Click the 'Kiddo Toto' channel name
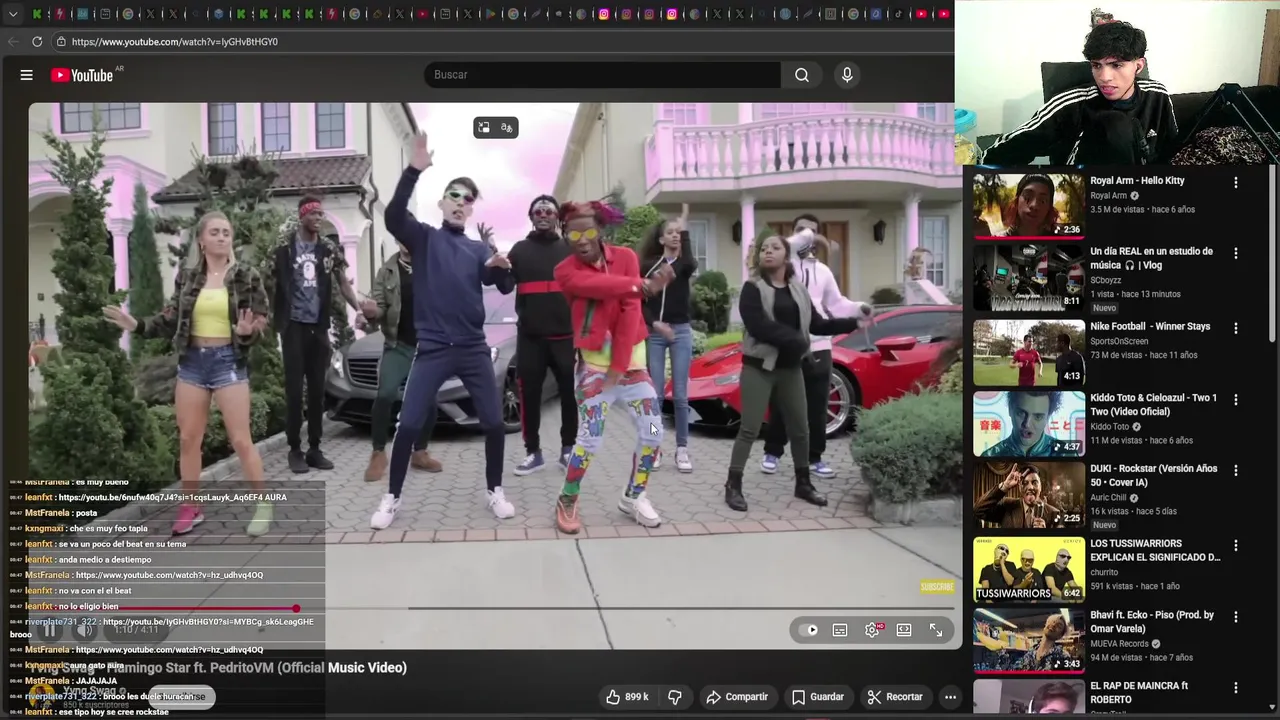The width and height of the screenshot is (1280, 720). (1109, 427)
